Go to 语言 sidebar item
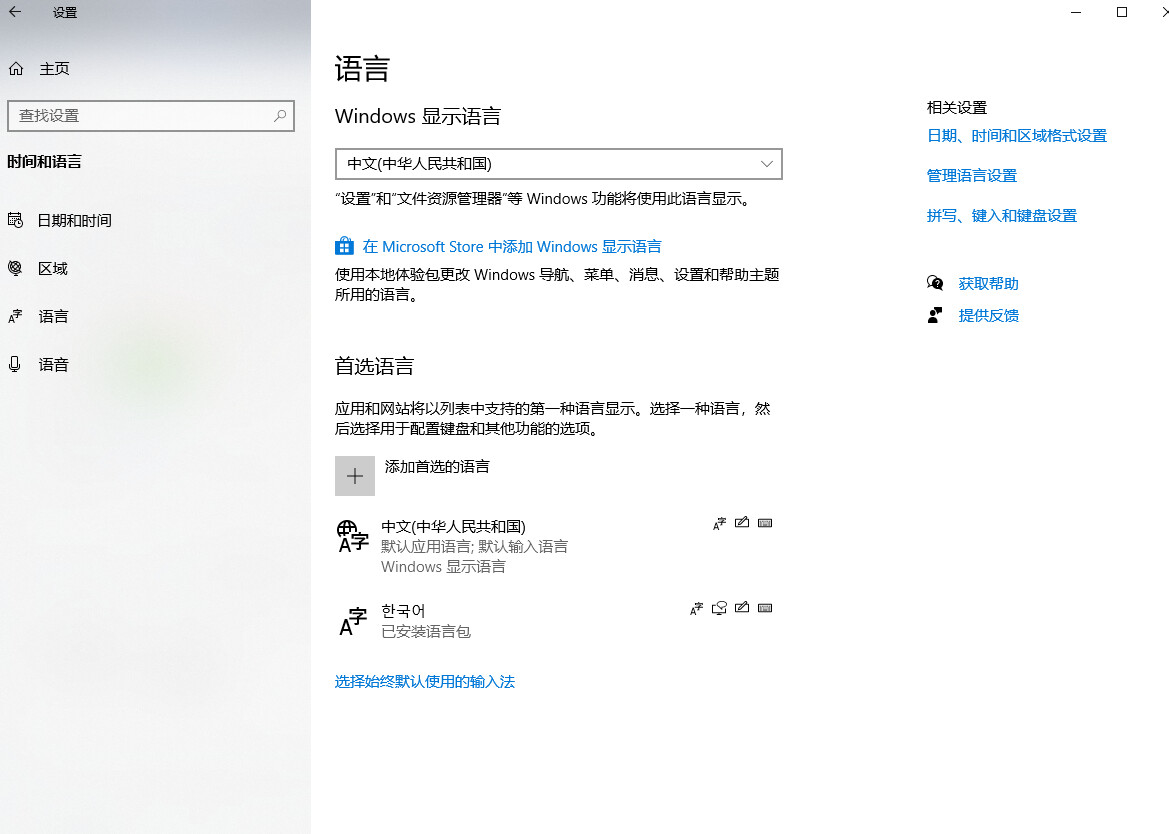Screen dimensions: 1169x834 pyautogui.click(x=53, y=317)
